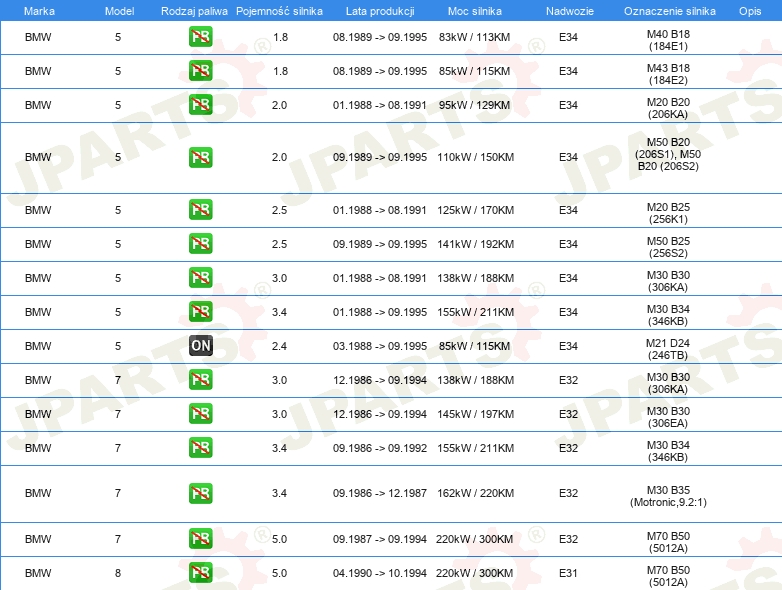Image resolution: width=782 pixels, height=590 pixels.
Task: Click the diesel ON icon in the M21 D24 row
Action: (x=200, y=346)
